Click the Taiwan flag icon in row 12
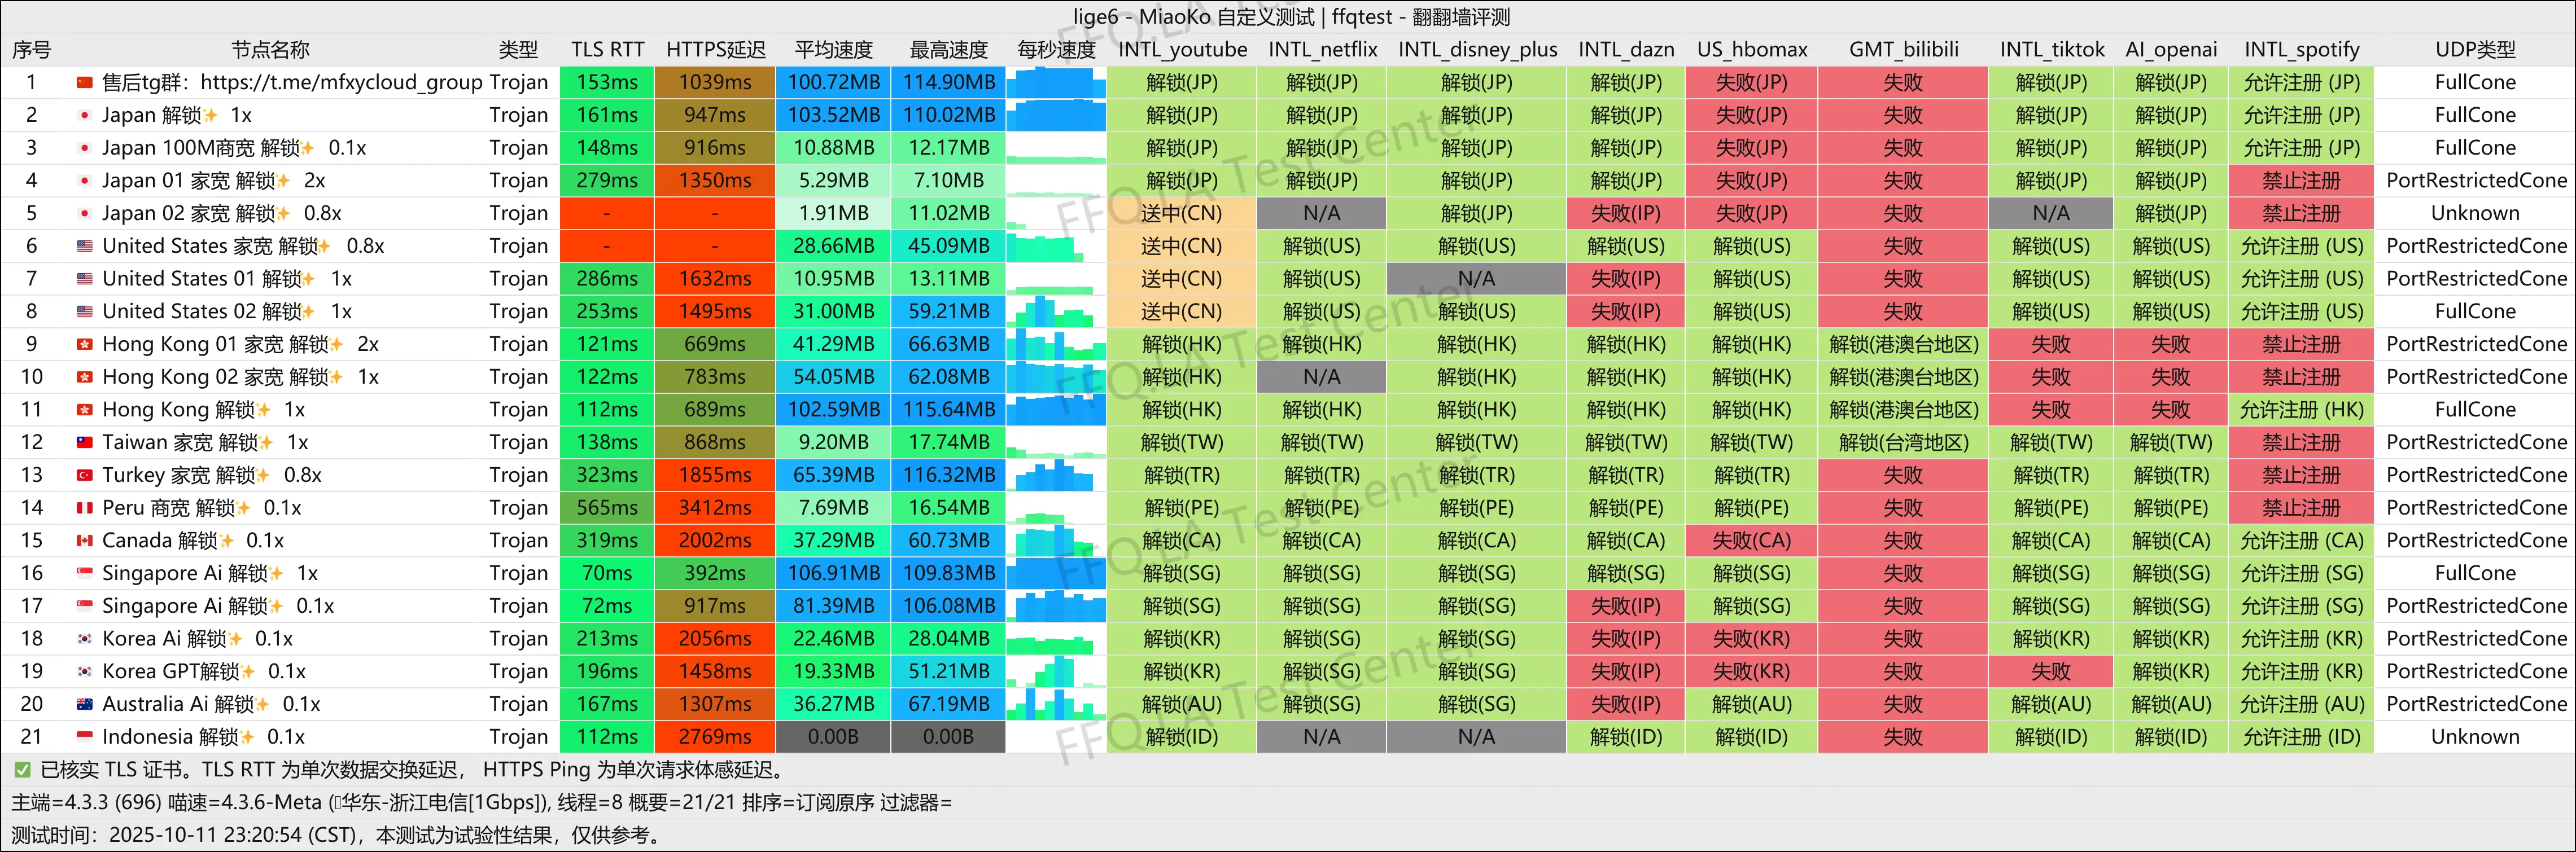 pos(84,442)
